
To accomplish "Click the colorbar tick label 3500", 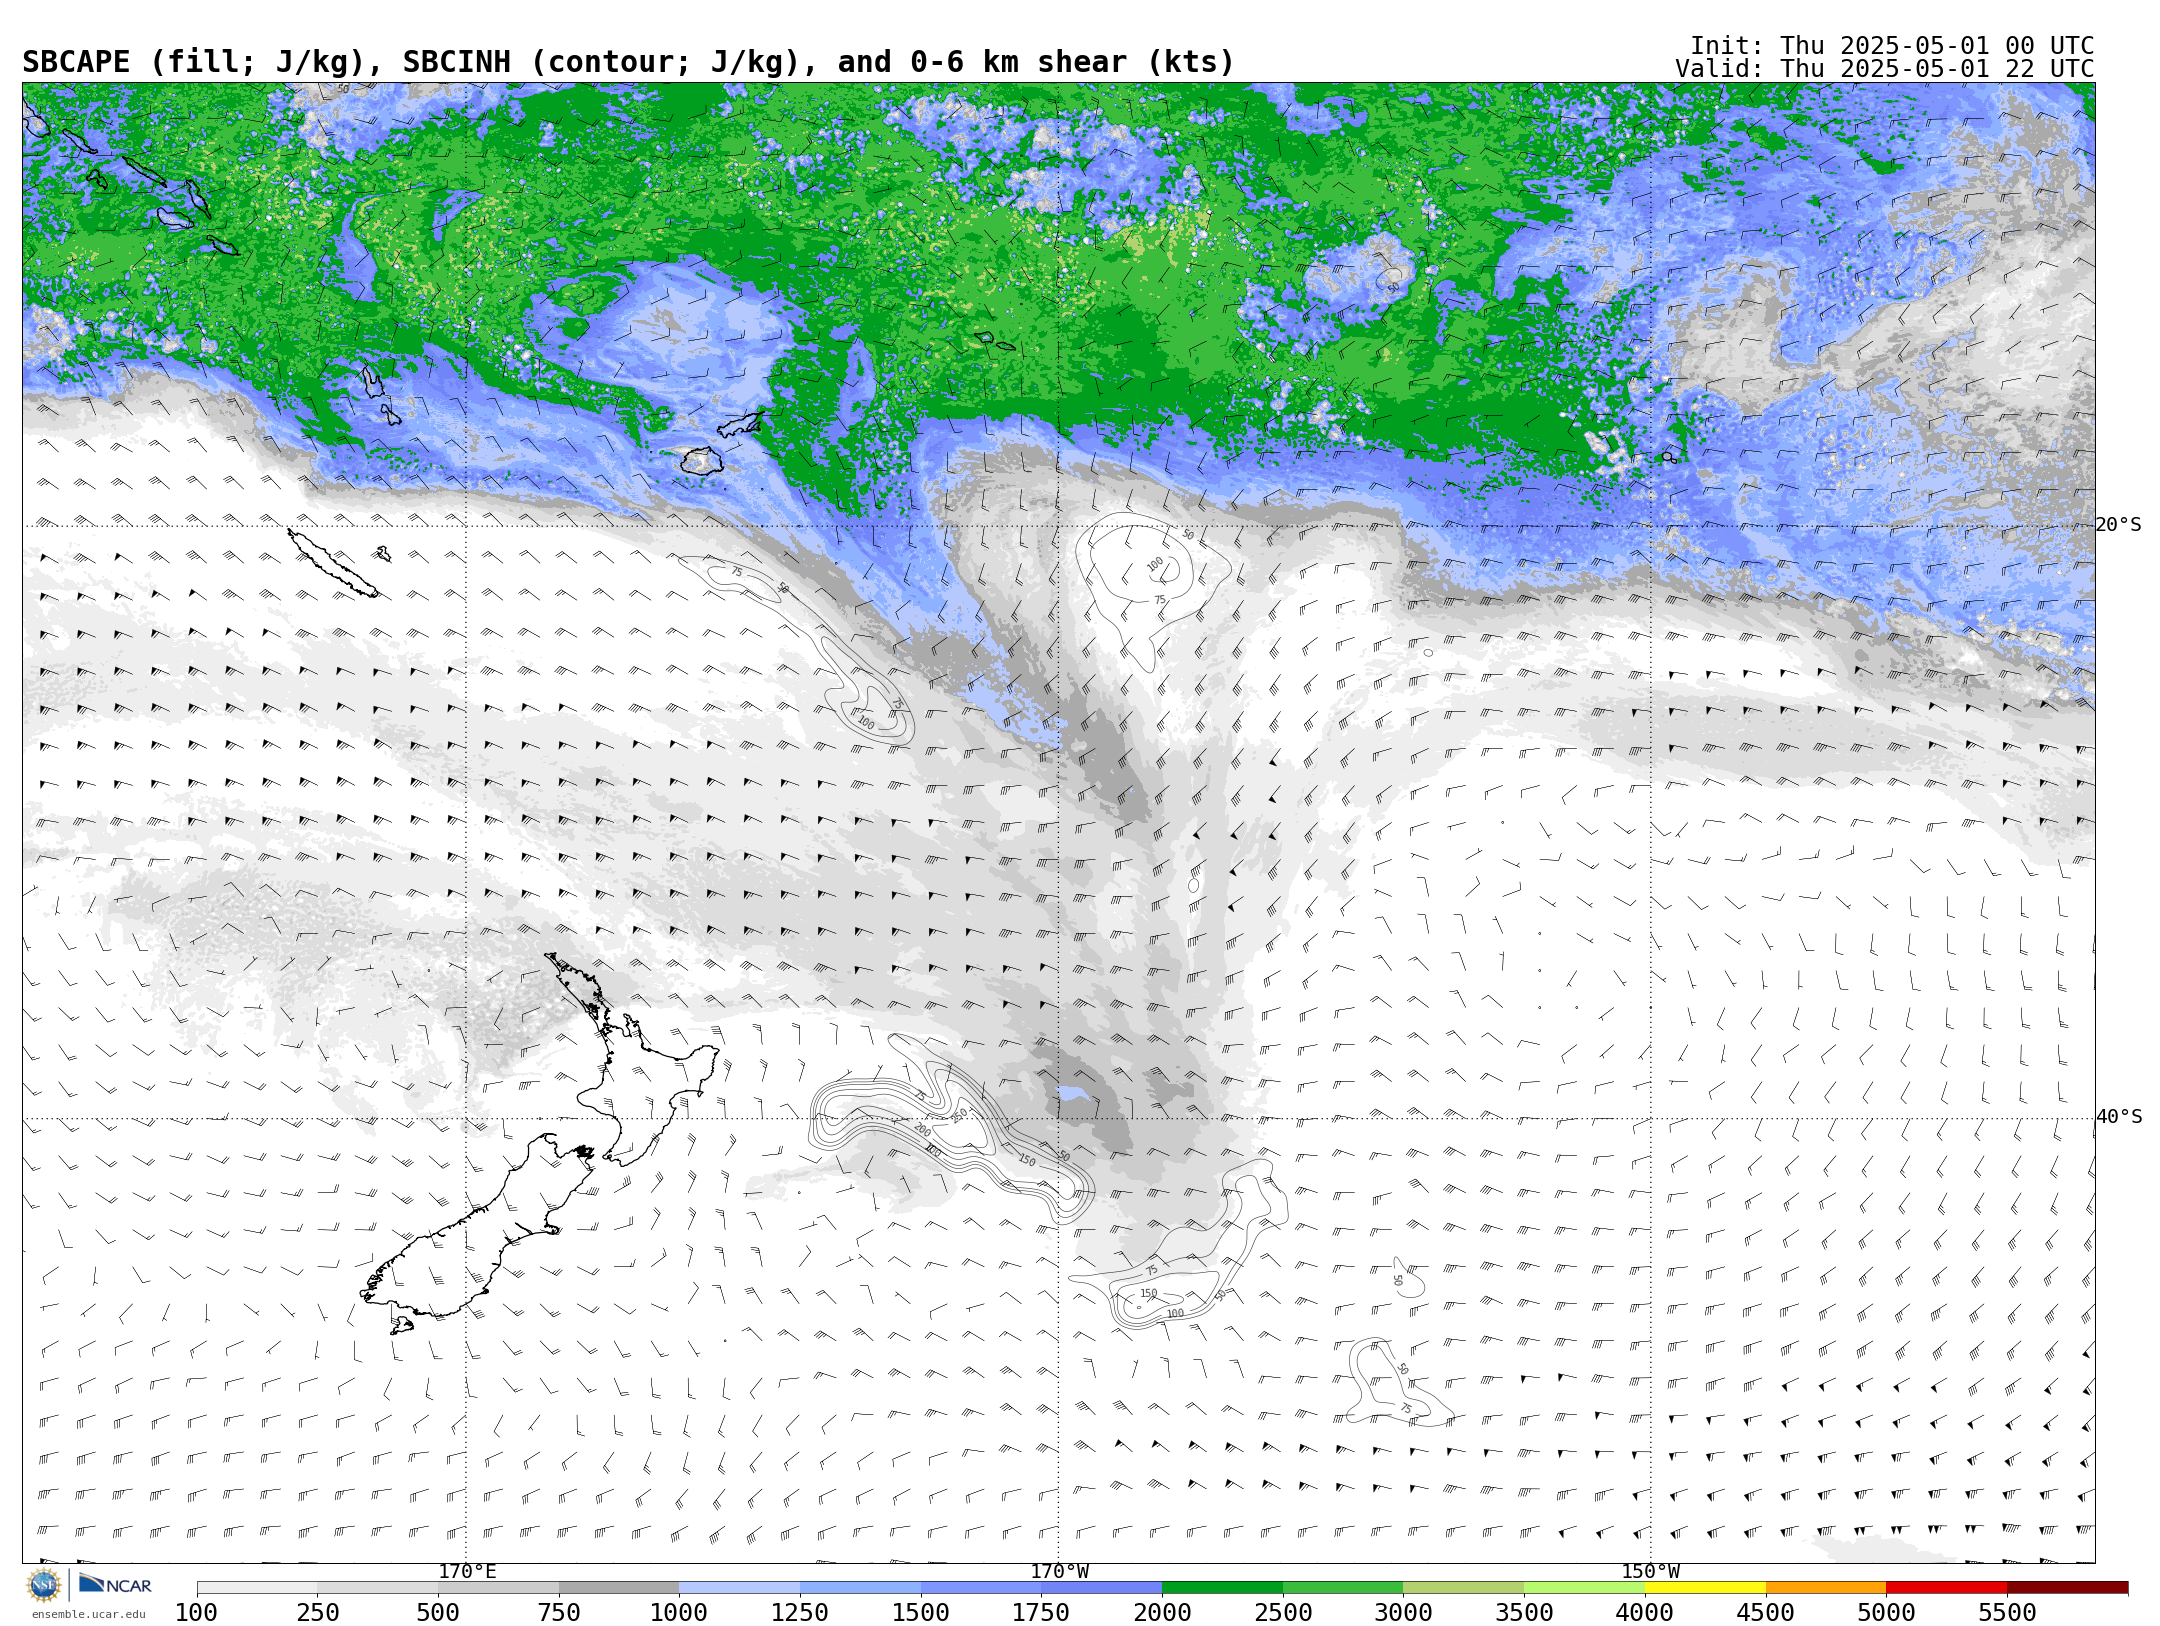I will point(1524,1613).
